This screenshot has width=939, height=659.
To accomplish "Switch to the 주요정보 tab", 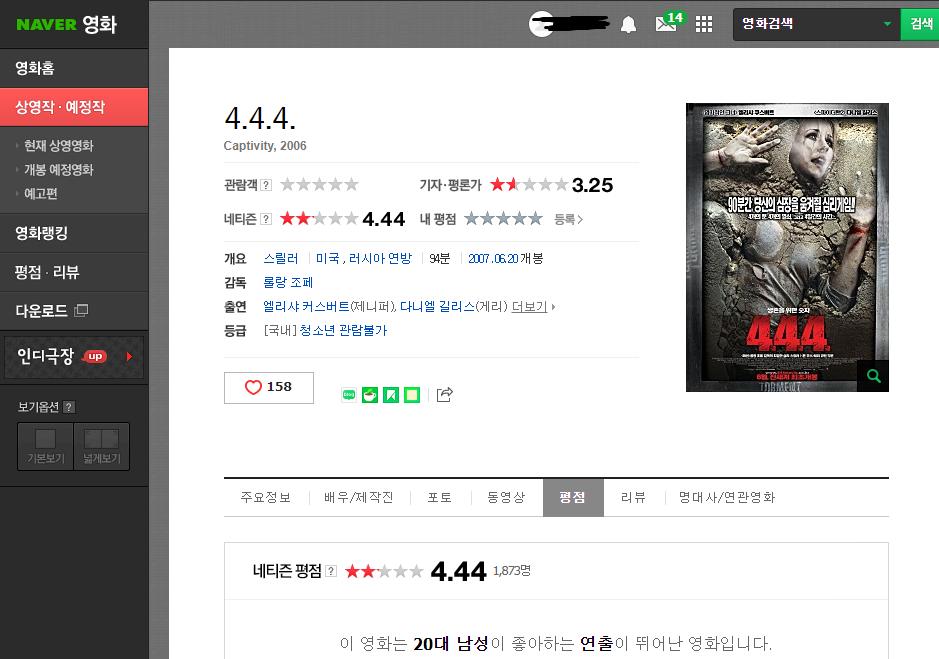I will (x=265, y=497).
